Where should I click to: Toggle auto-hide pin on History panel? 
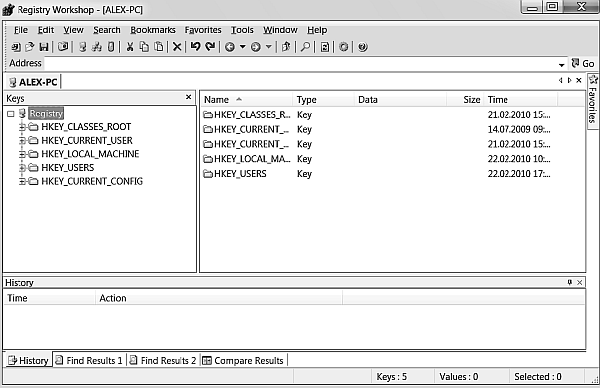[x=570, y=282]
